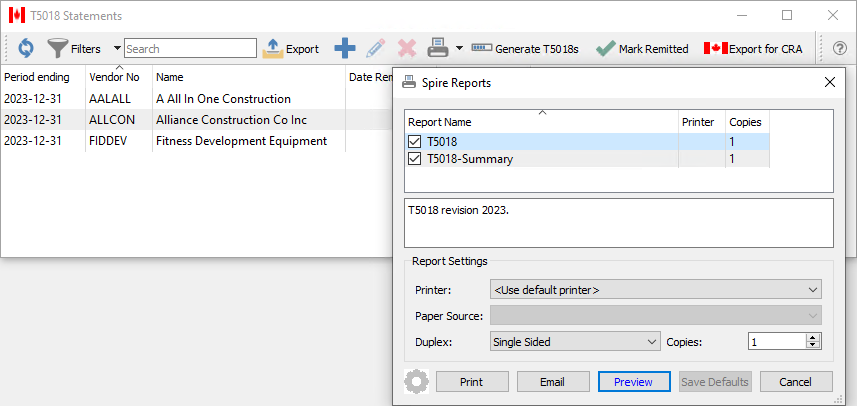Click the Email button
Viewport: 857px width, 406px height.
coord(553,382)
